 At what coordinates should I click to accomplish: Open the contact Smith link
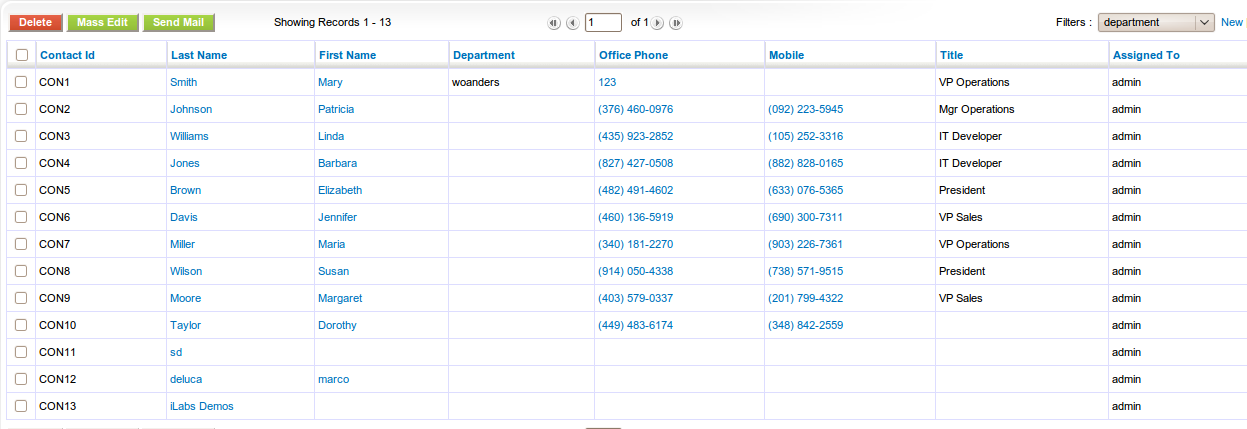(184, 82)
